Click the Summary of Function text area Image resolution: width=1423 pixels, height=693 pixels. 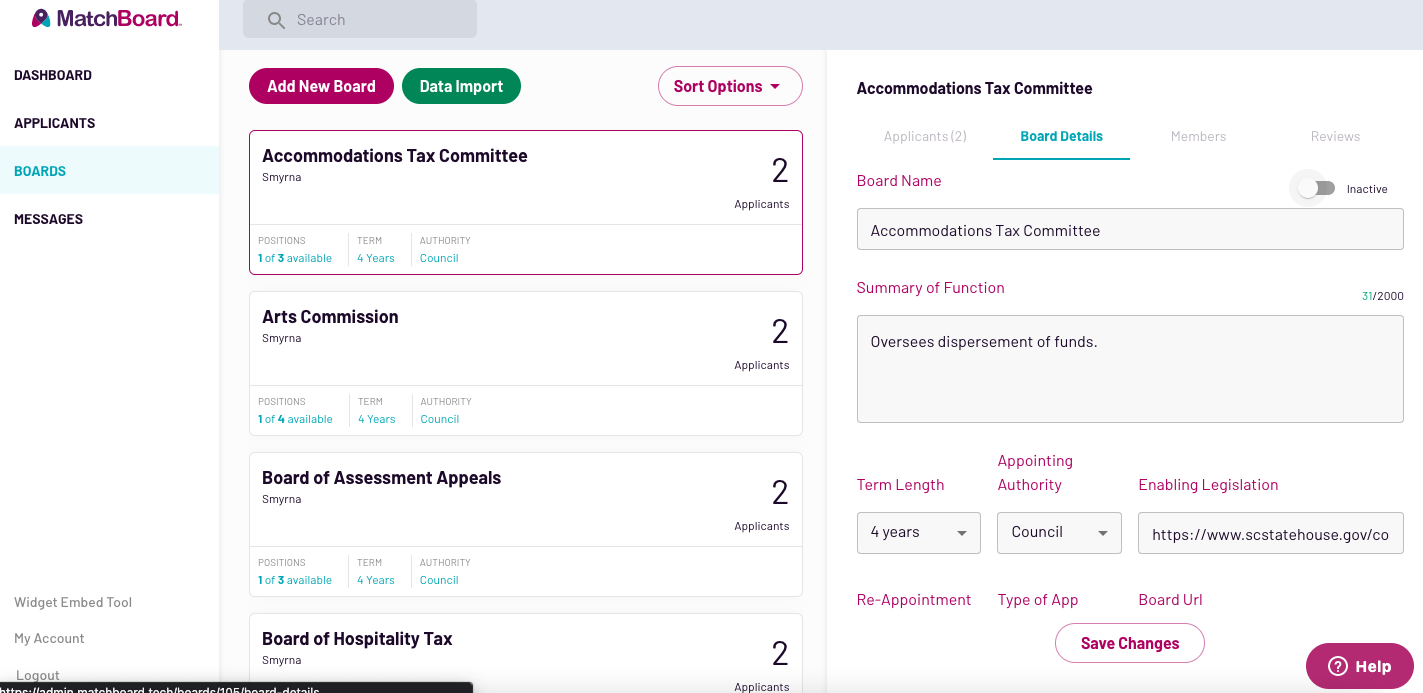tap(1130, 369)
